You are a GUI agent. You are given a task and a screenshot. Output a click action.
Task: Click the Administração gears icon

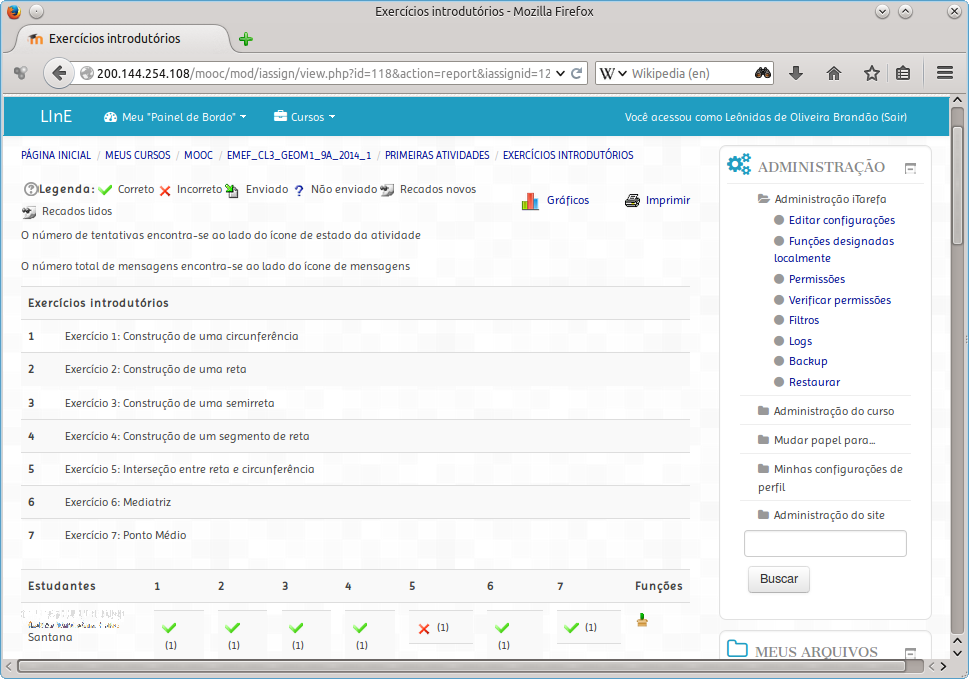739,164
